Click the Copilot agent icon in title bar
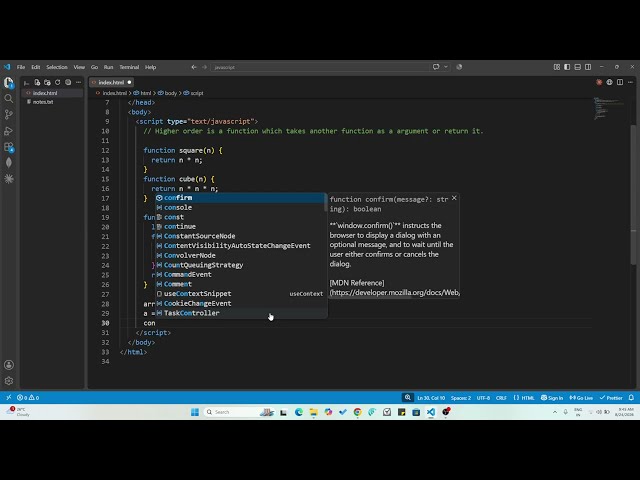 click(459, 67)
